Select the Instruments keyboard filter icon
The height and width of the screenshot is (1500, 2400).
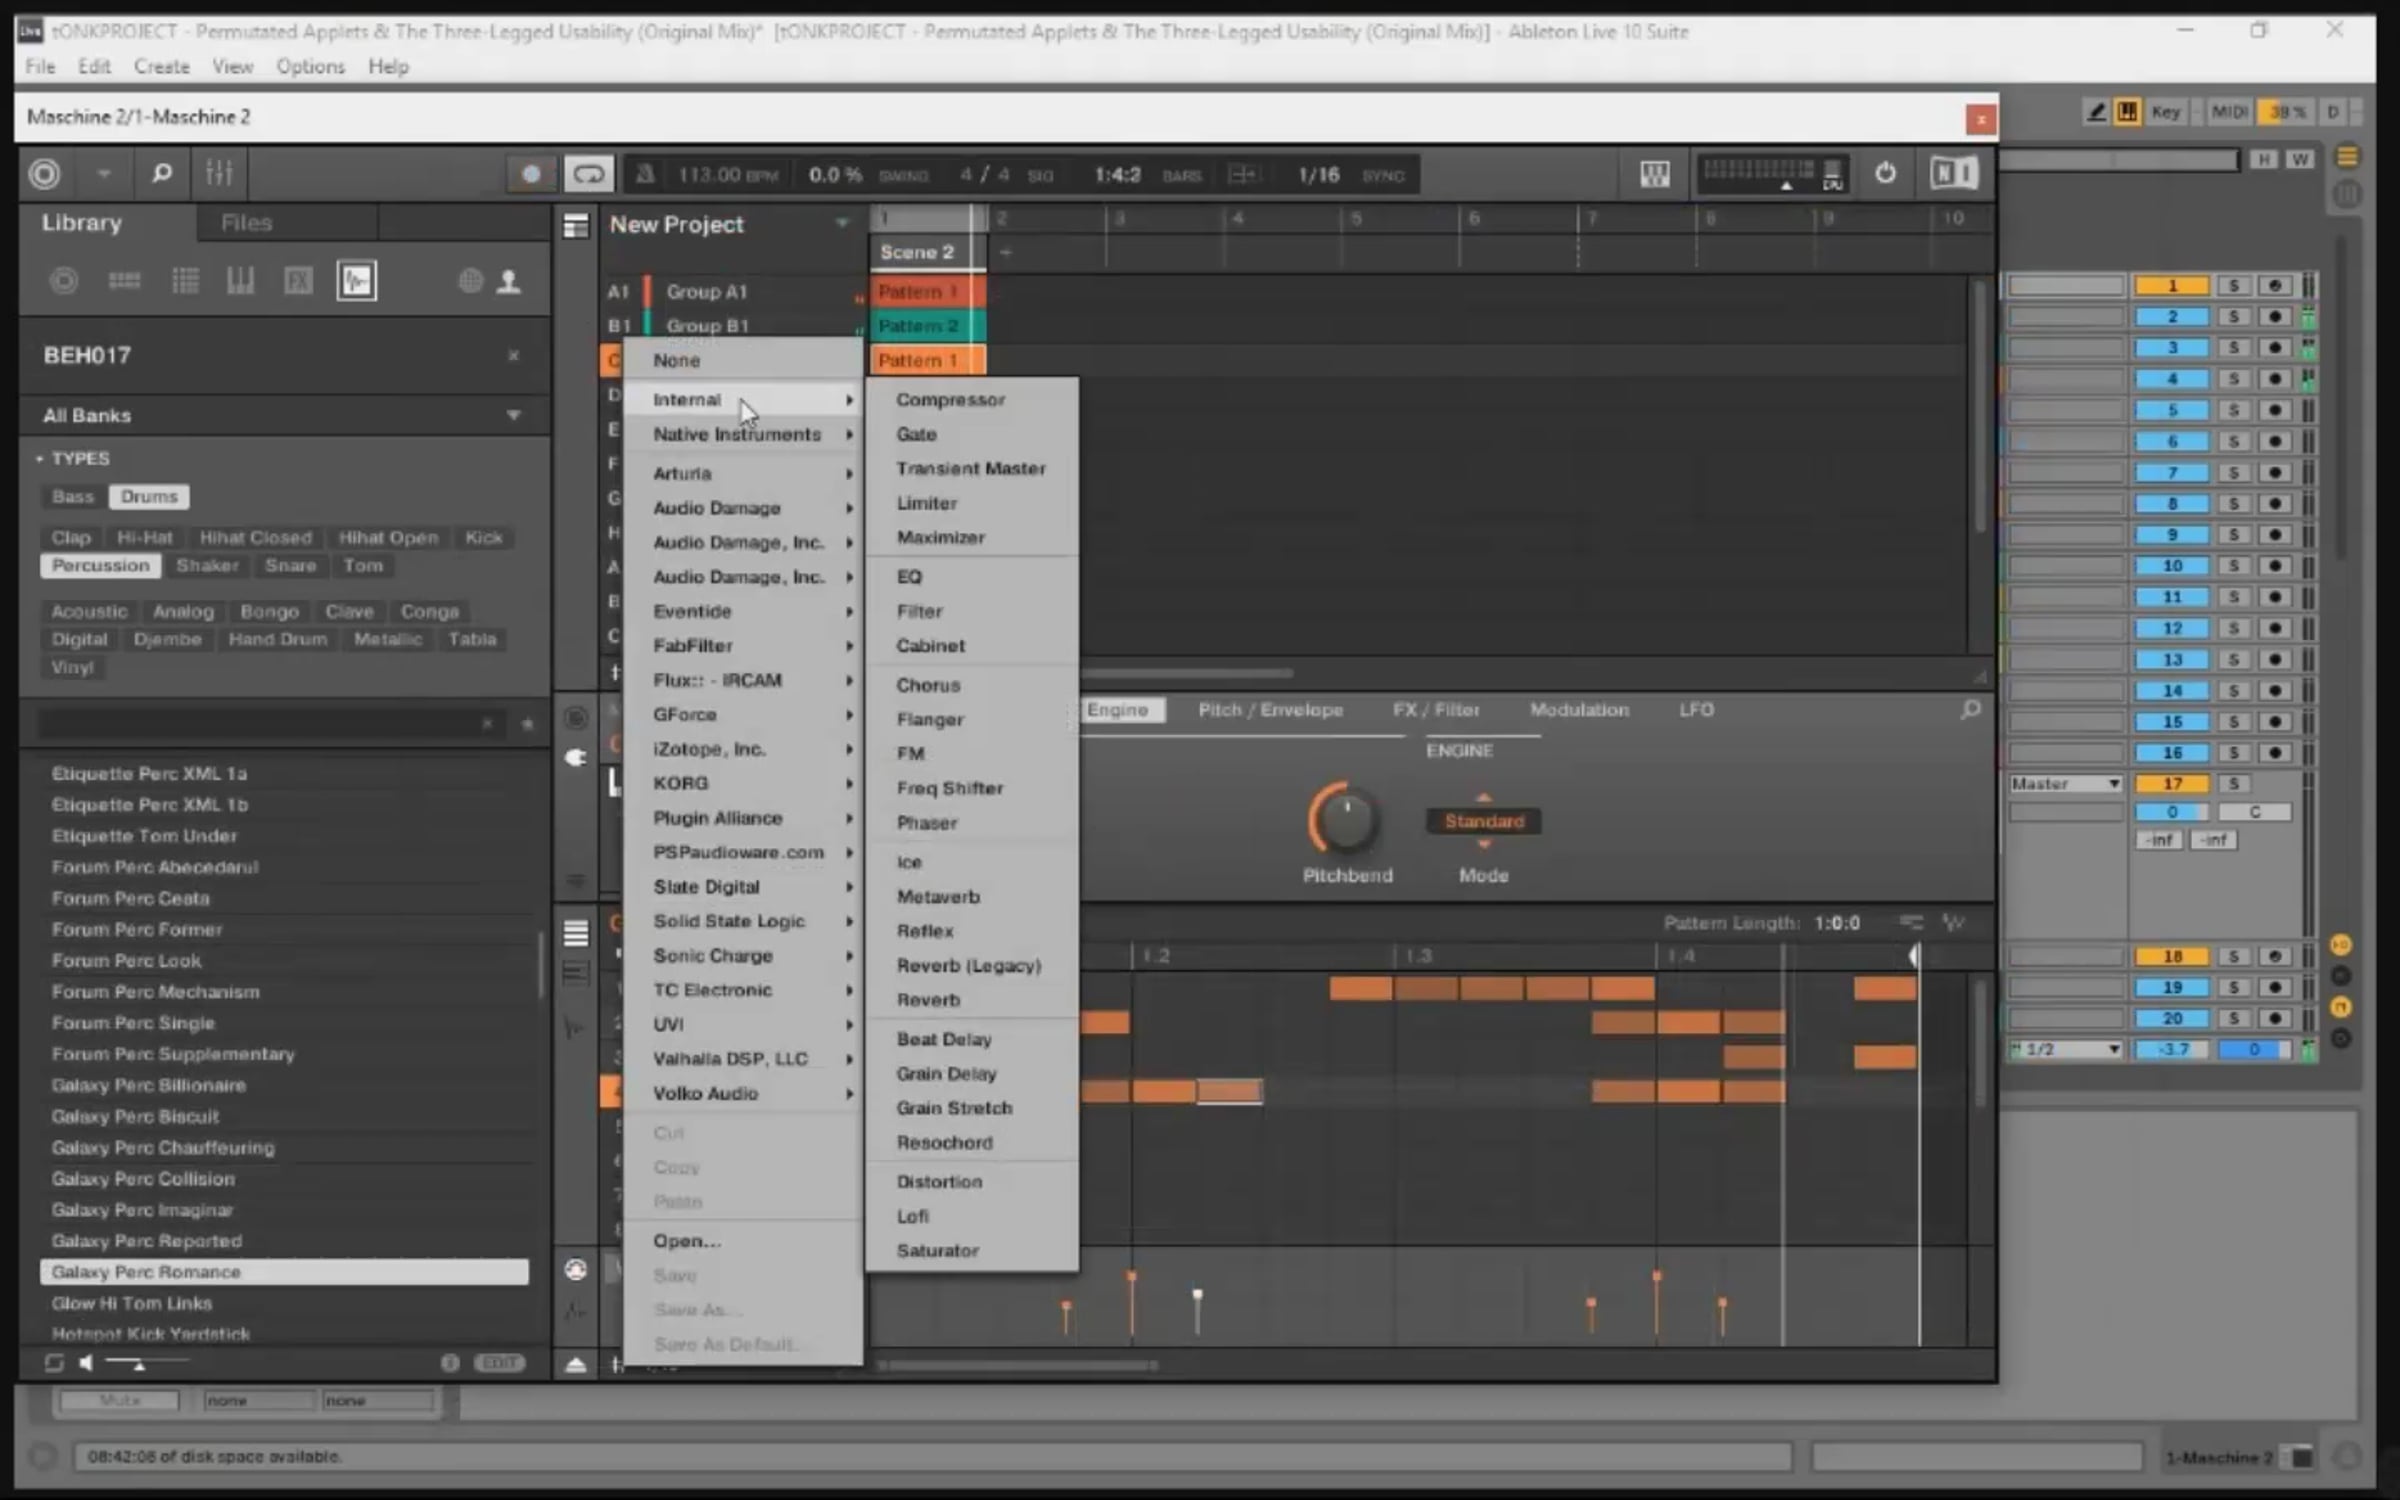pyautogui.click(x=240, y=281)
